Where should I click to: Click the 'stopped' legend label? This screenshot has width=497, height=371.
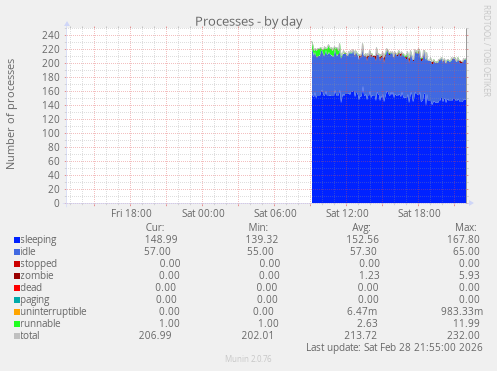coord(39,263)
